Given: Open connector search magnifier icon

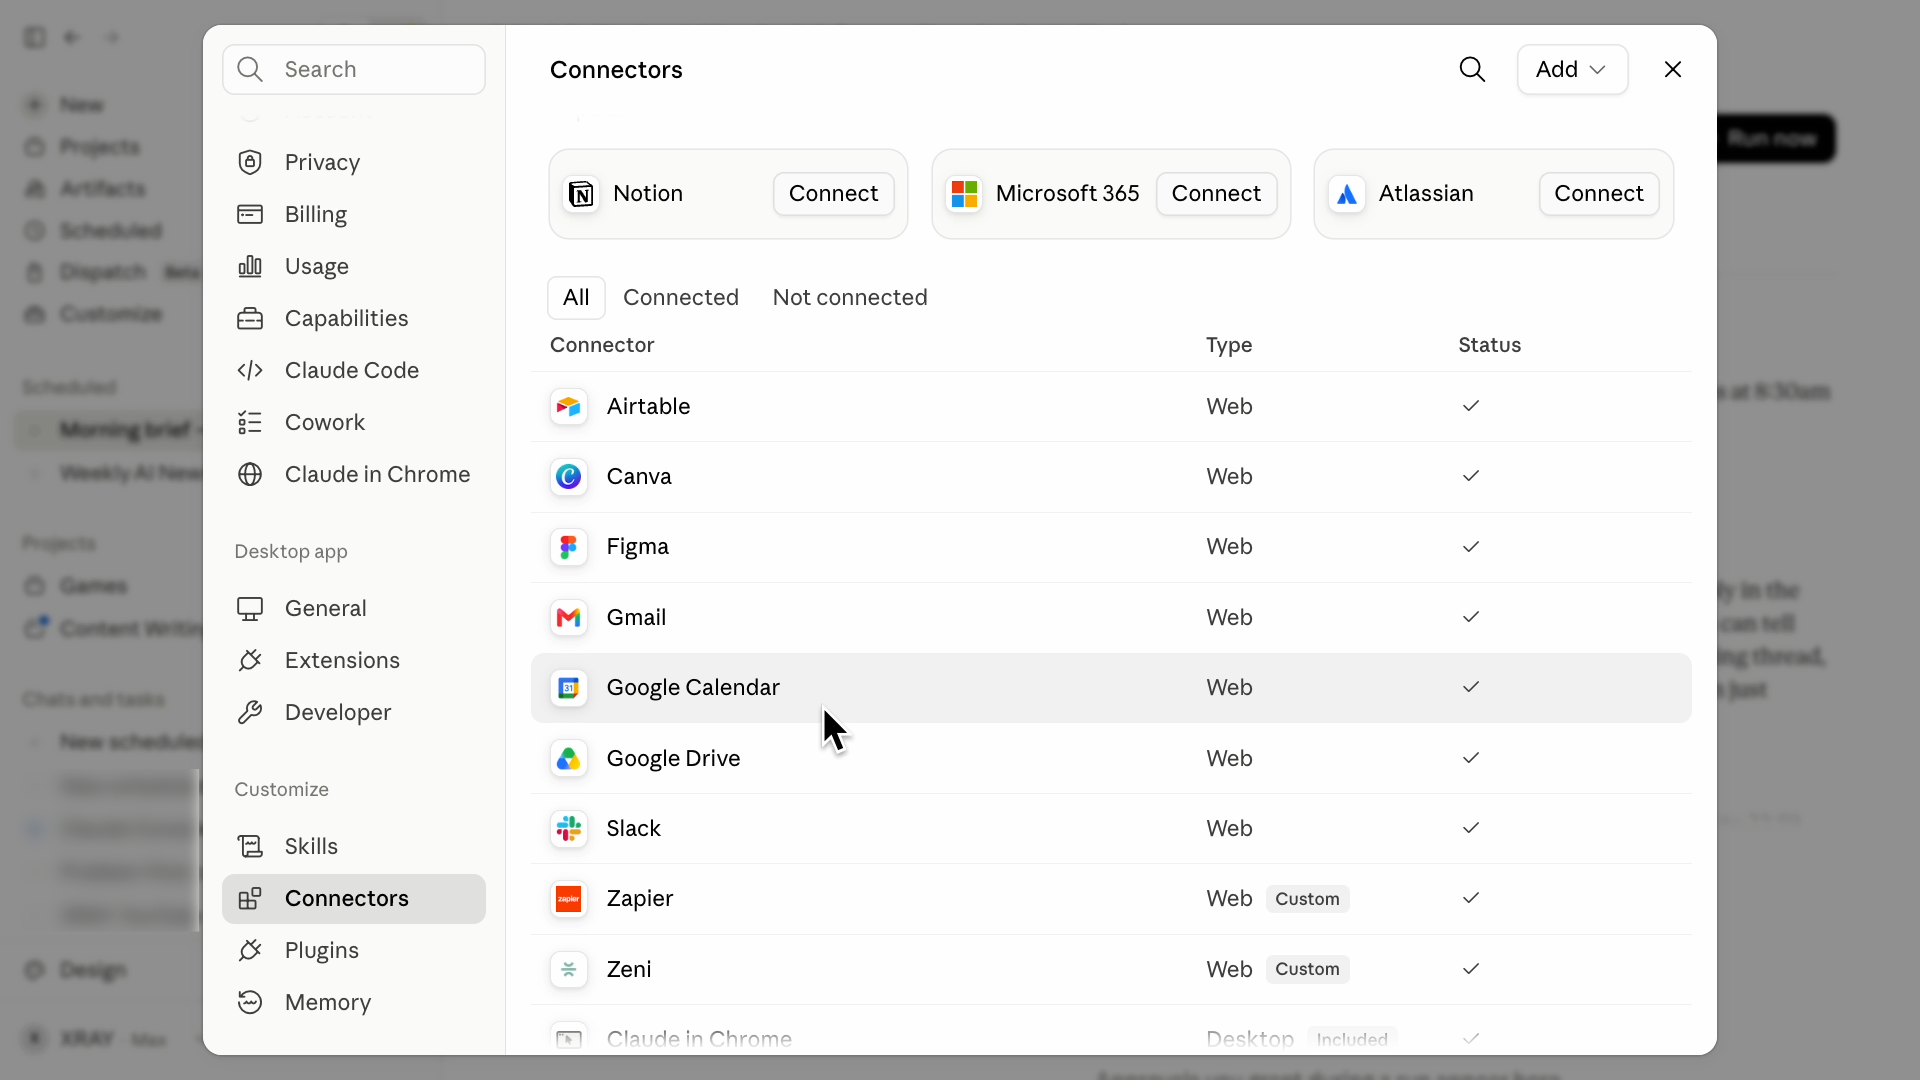Looking at the screenshot, I should tap(1472, 69).
